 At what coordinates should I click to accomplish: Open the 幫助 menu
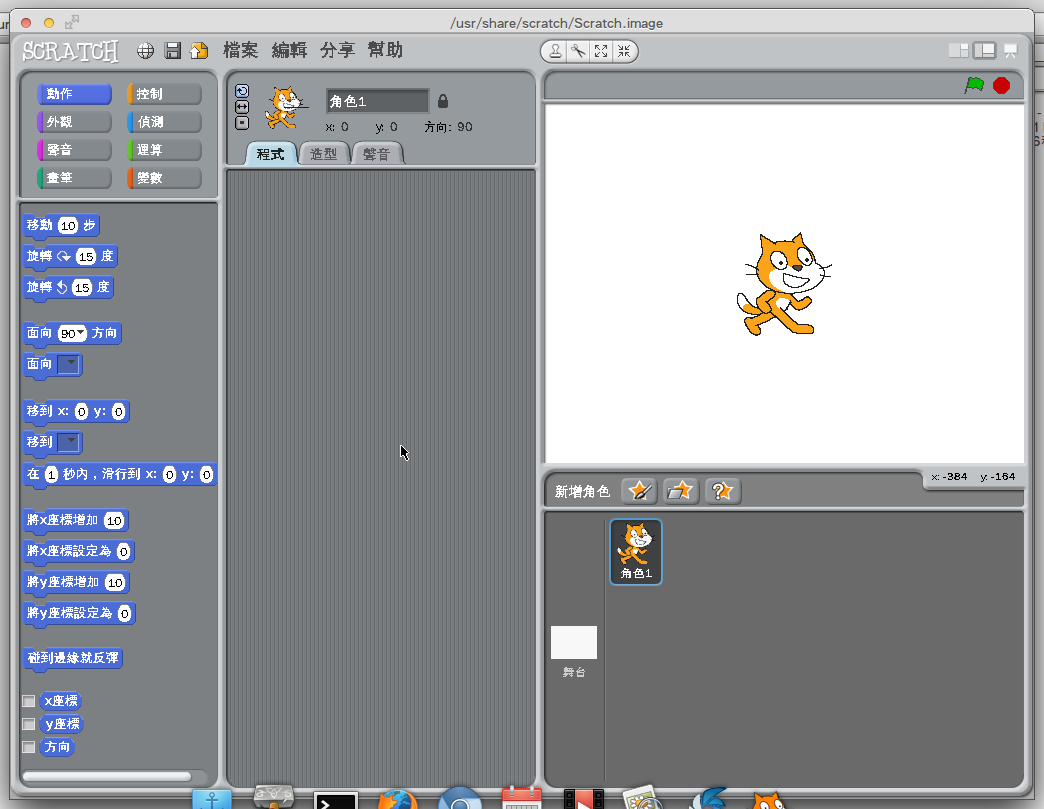coord(385,51)
